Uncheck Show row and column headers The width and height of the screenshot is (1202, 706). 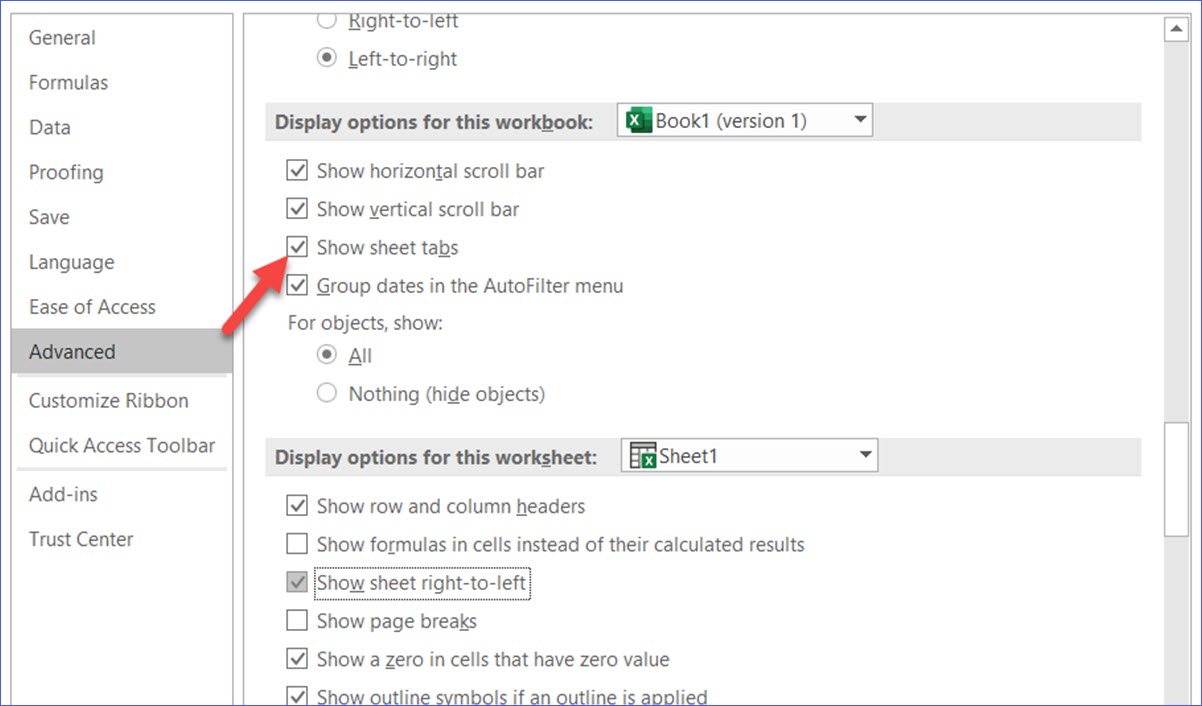[x=297, y=506]
